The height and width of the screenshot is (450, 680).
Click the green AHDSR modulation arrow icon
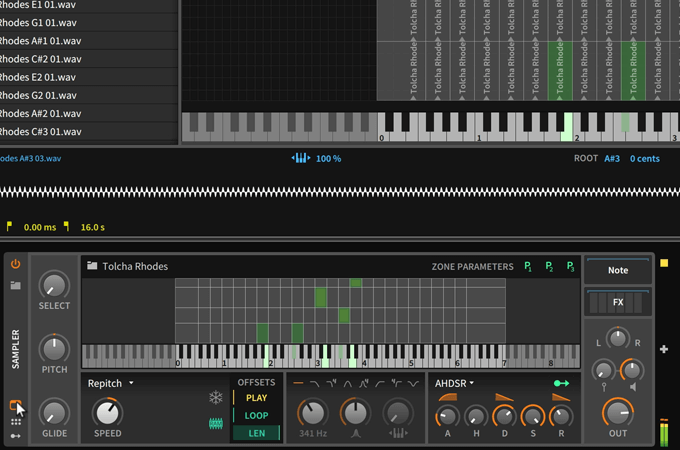click(562, 383)
